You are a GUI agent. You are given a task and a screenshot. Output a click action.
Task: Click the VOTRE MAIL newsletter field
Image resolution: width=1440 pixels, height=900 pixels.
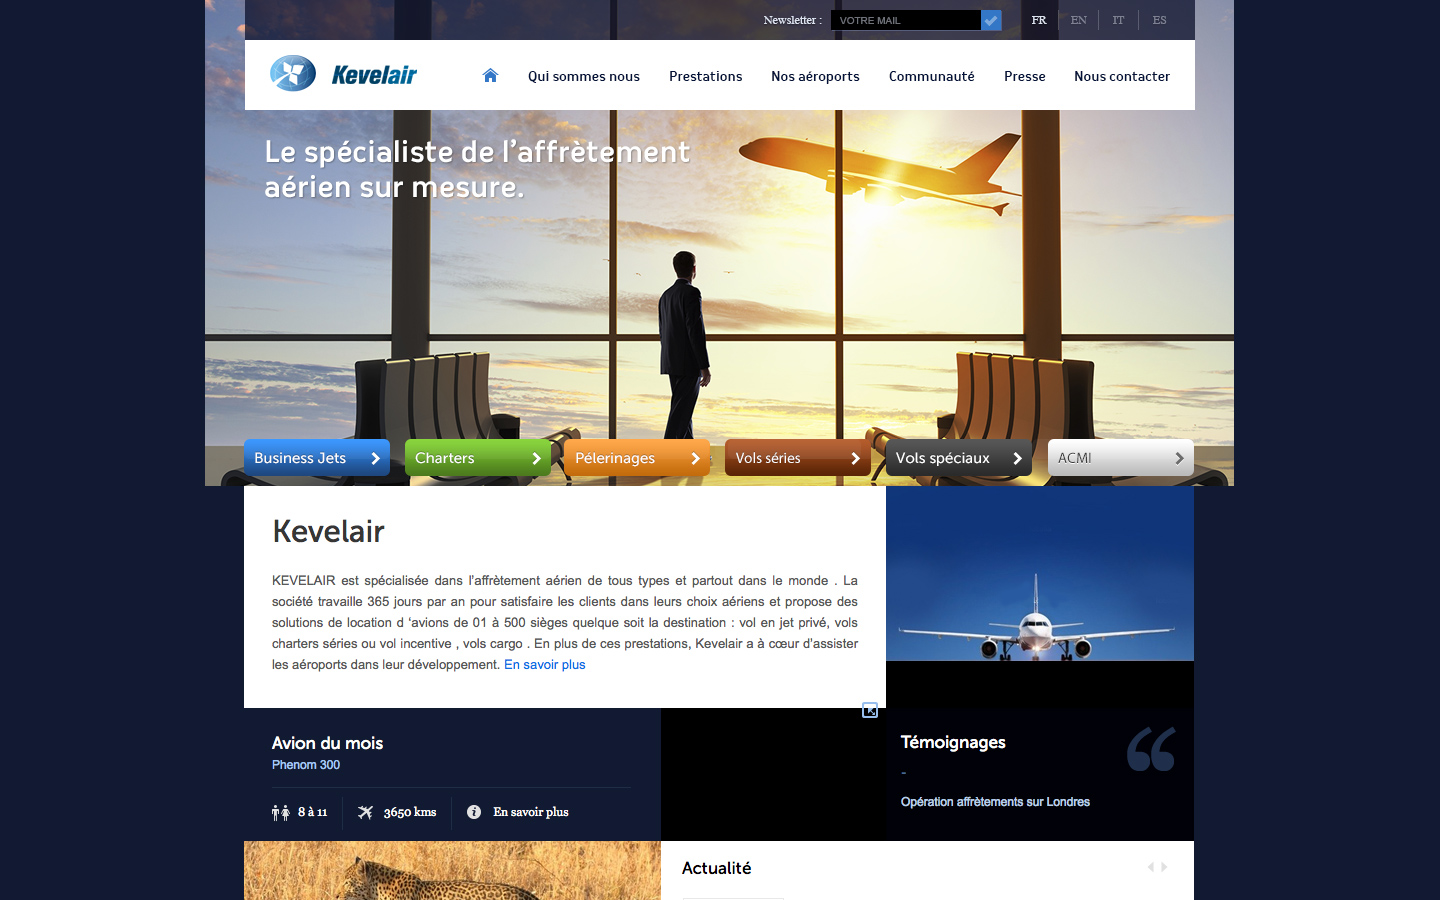[x=905, y=20]
